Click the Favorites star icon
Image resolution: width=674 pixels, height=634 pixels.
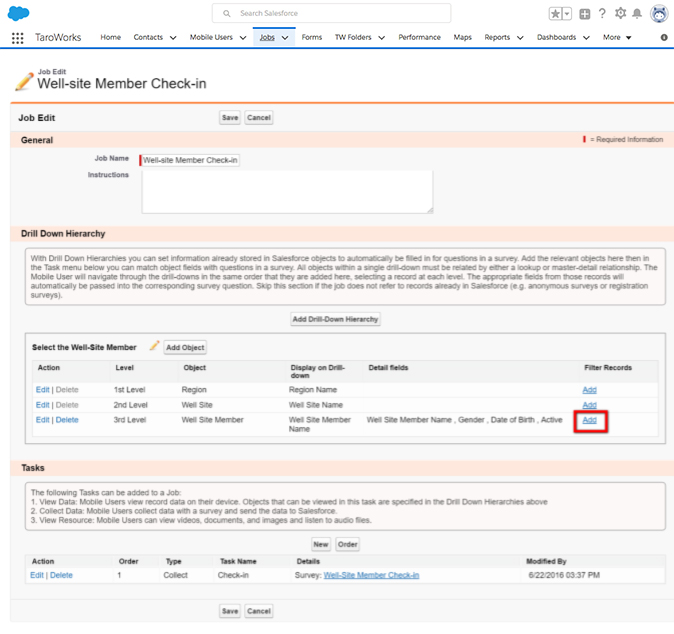coord(555,14)
